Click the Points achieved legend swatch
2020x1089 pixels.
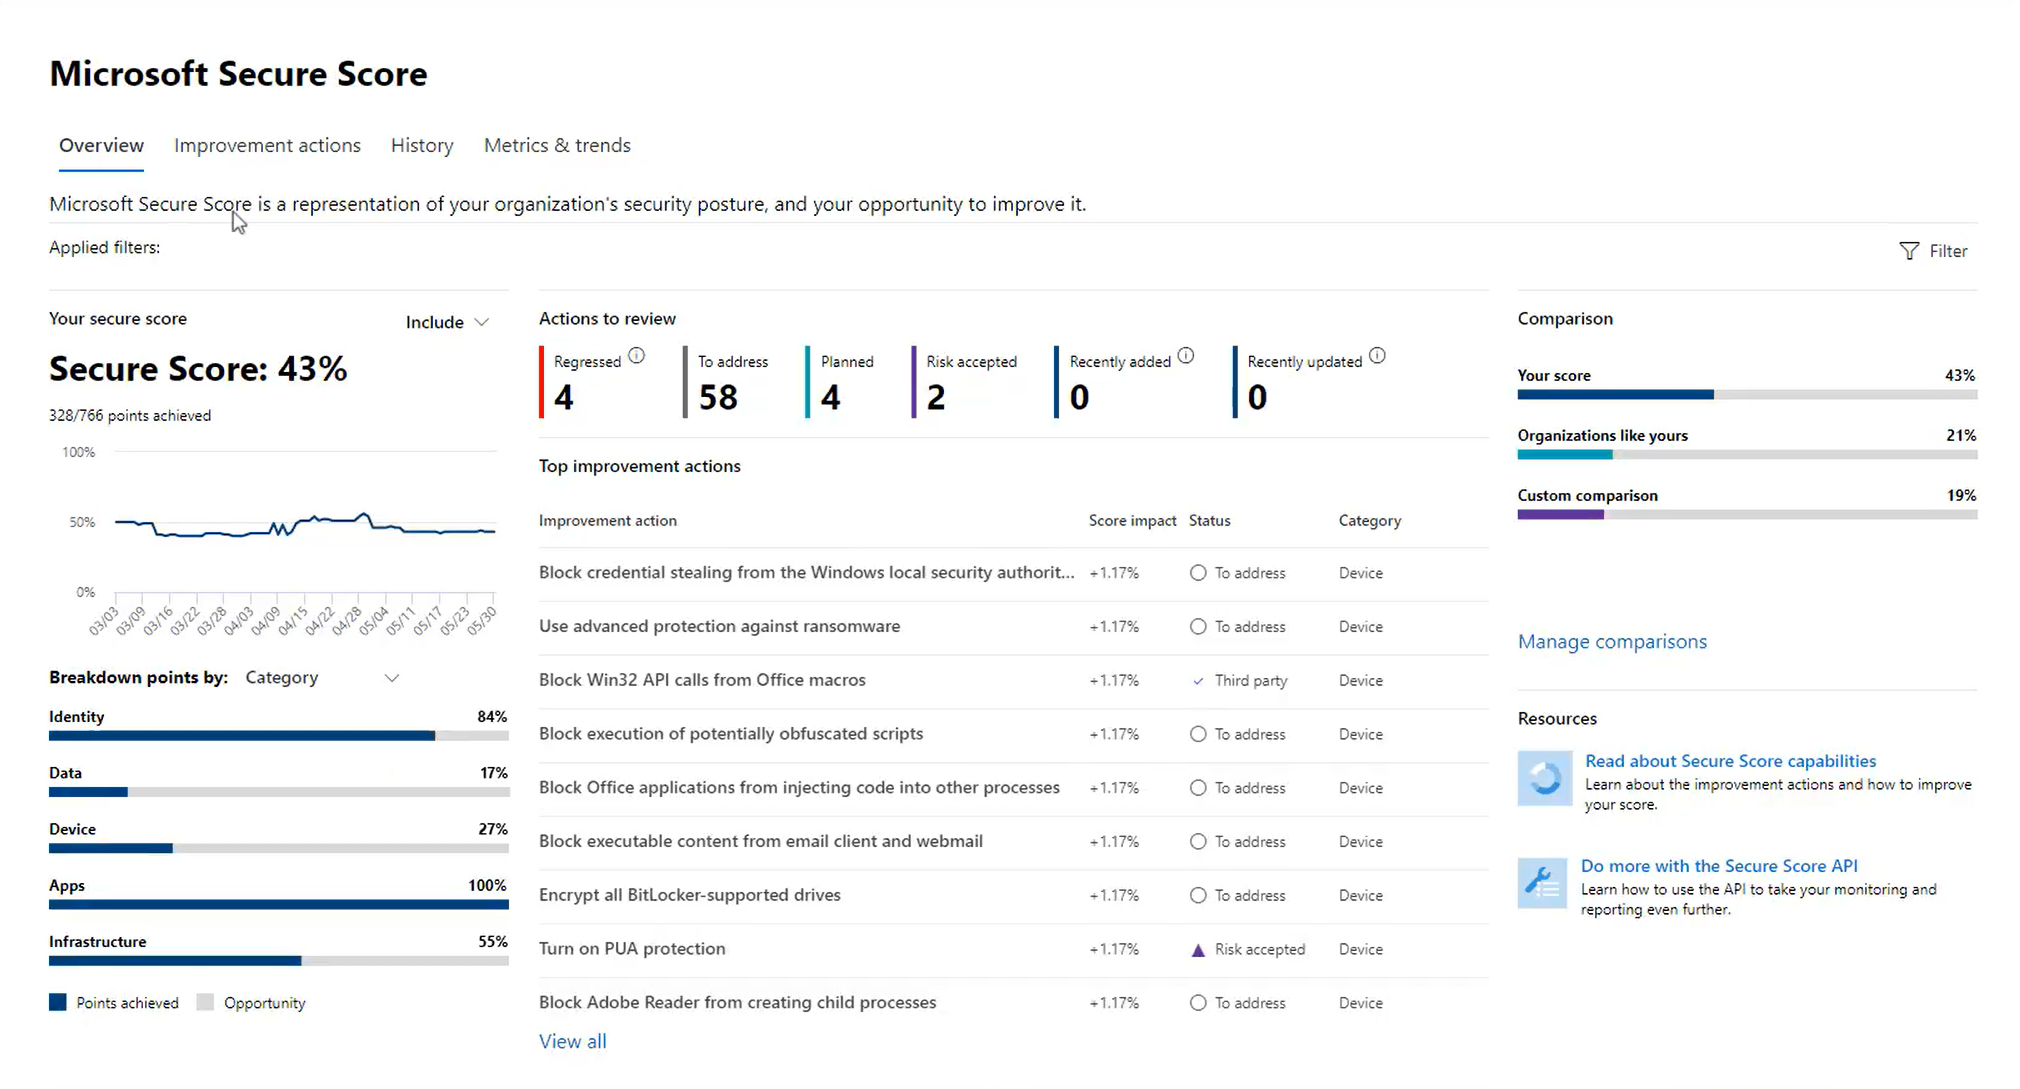[x=58, y=1002]
